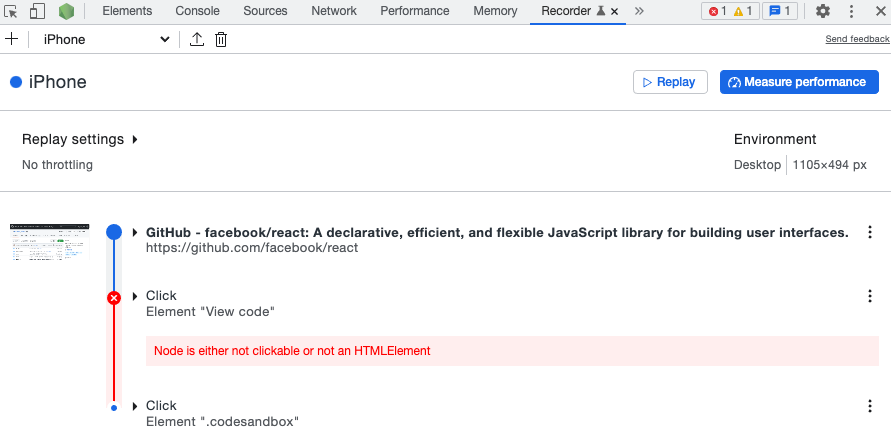This screenshot has height=445, width=891.
Task: Toggle the device toolbar icon
Action: (37, 11)
